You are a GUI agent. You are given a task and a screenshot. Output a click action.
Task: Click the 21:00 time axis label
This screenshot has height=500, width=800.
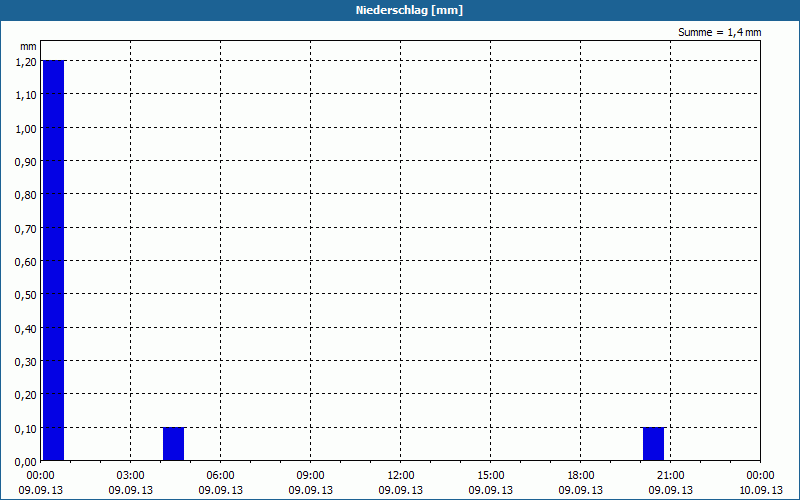tap(670, 476)
